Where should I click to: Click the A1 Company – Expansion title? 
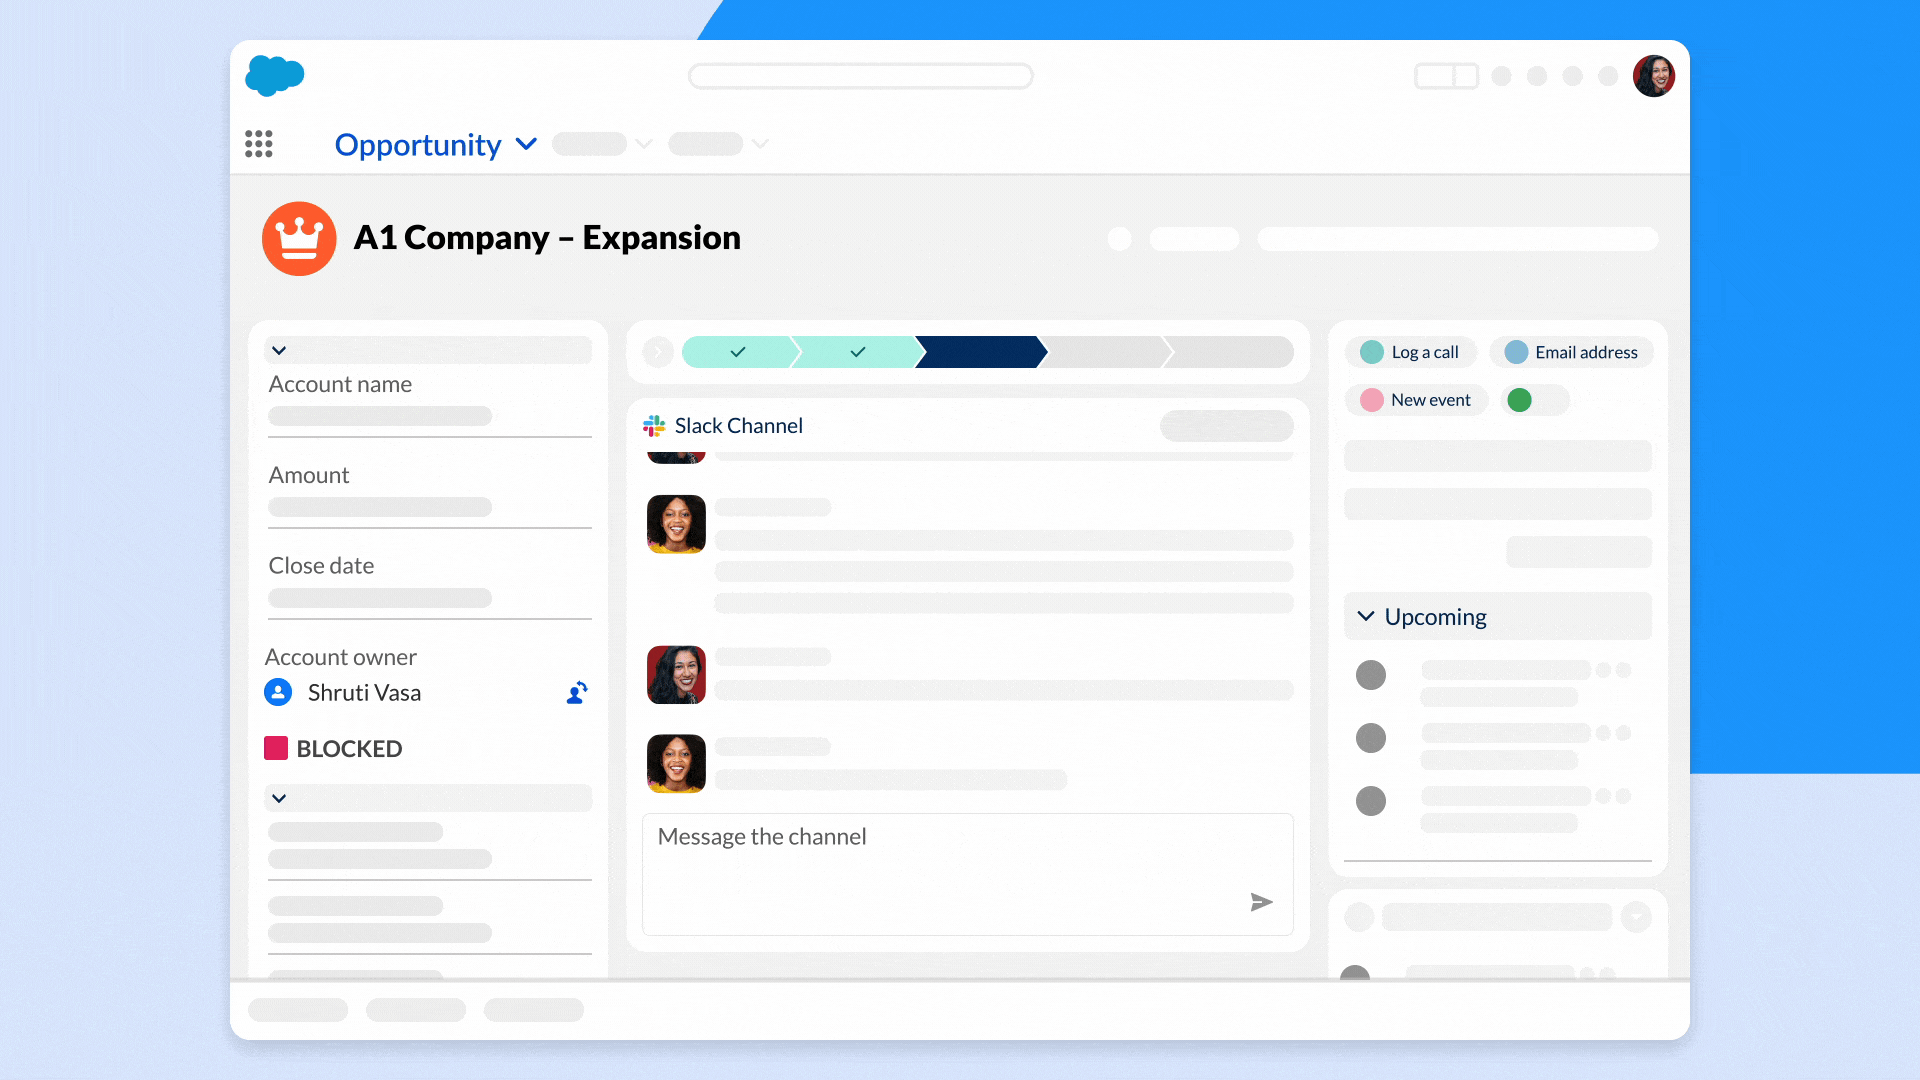pyautogui.click(x=547, y=238)
